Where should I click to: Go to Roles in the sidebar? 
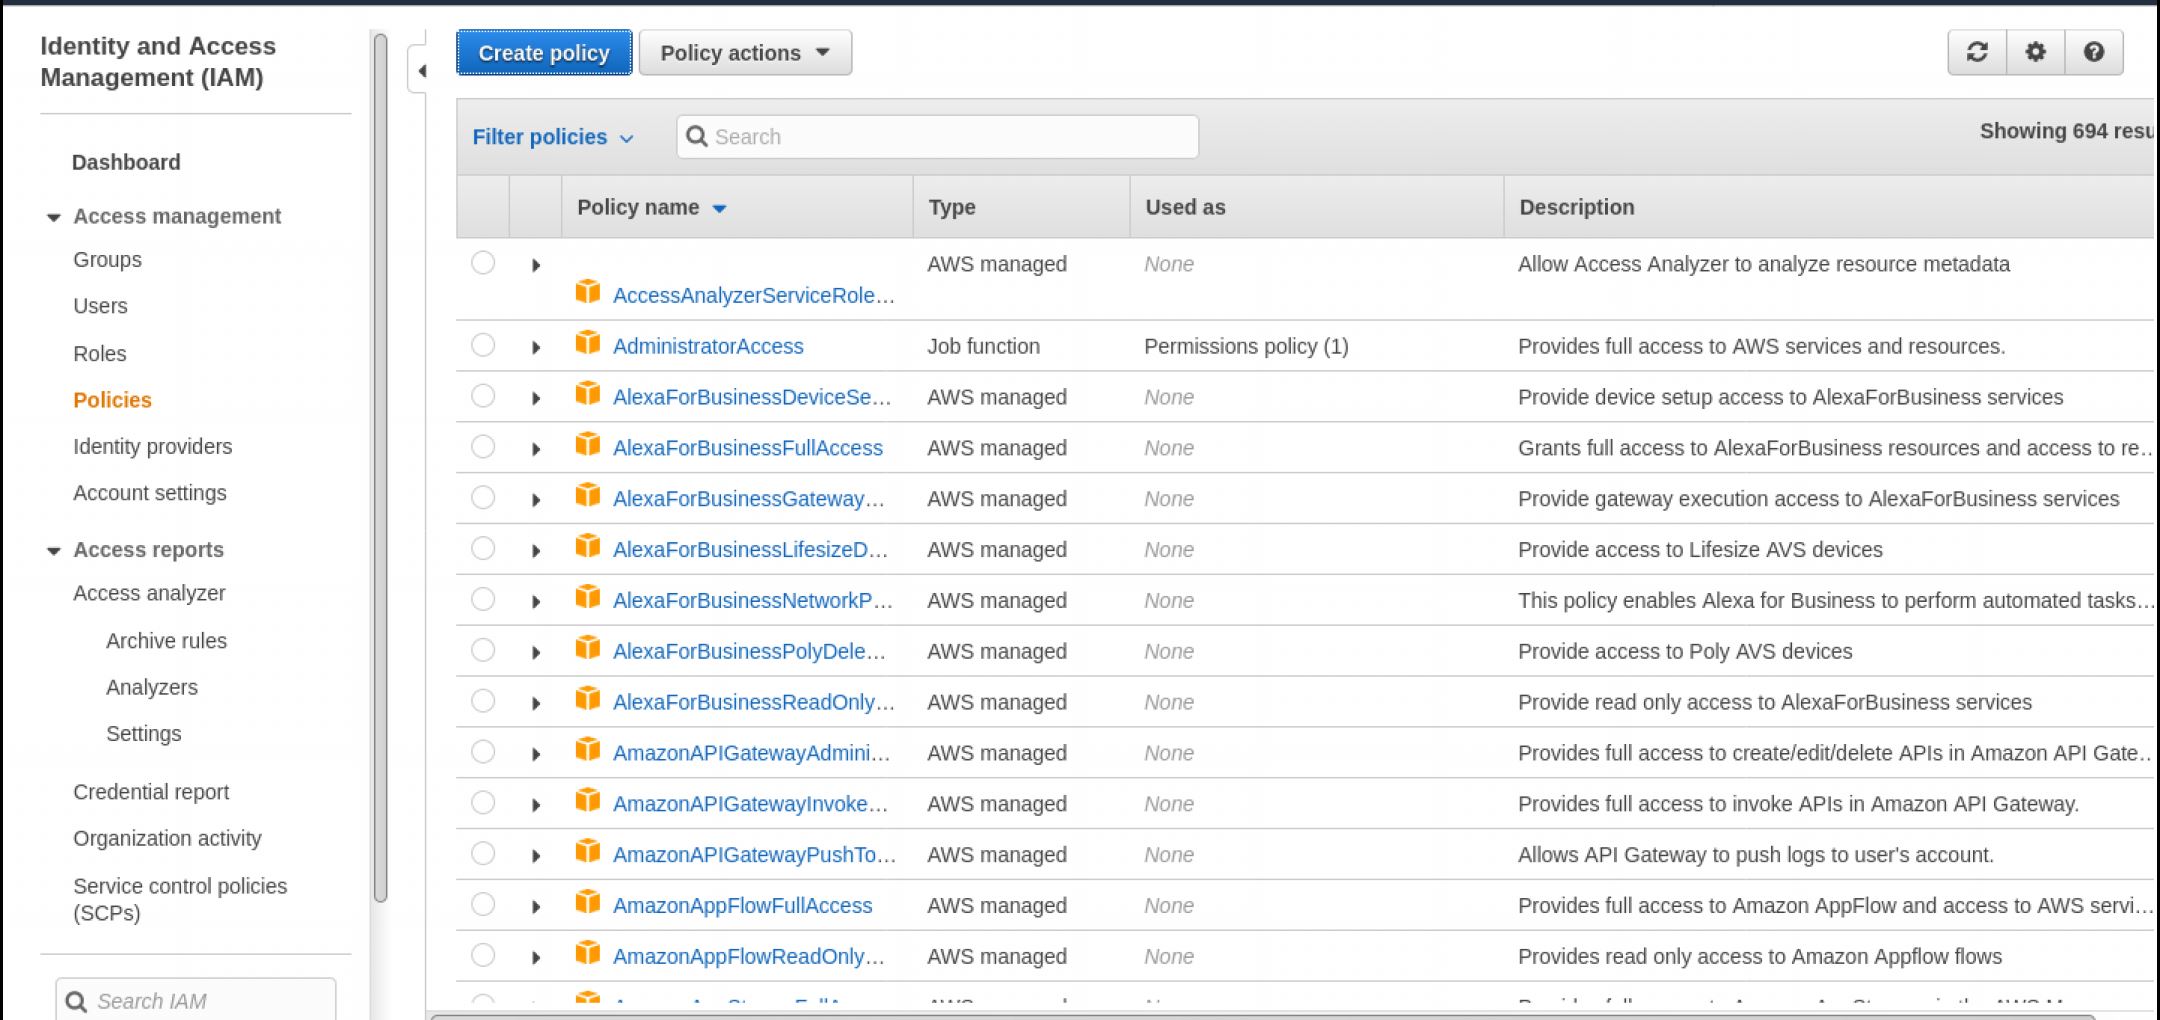(99, 354)
